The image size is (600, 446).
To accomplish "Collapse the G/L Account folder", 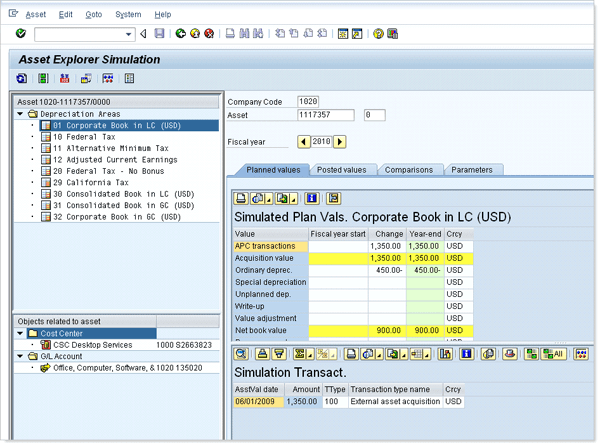I will pyautogui.click(x=21, y=356).
